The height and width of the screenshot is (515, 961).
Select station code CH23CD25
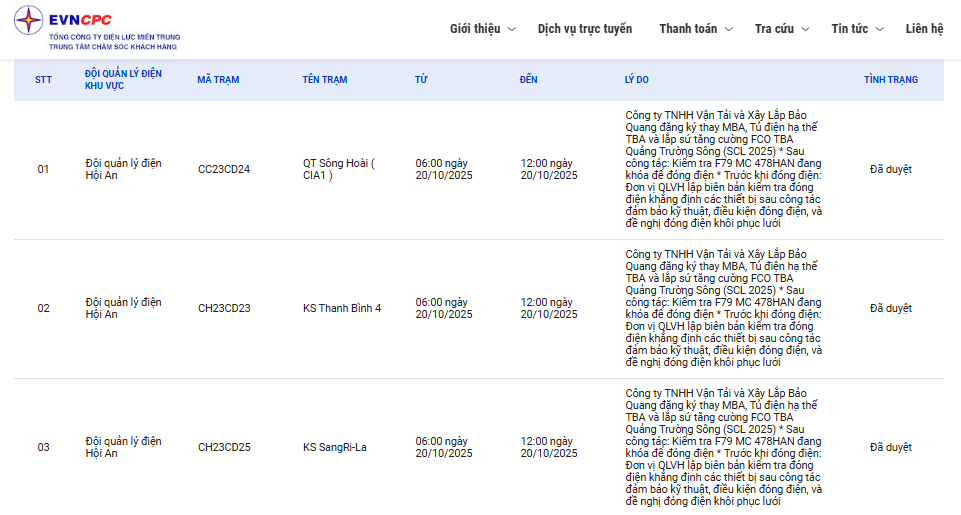[224, 447]
